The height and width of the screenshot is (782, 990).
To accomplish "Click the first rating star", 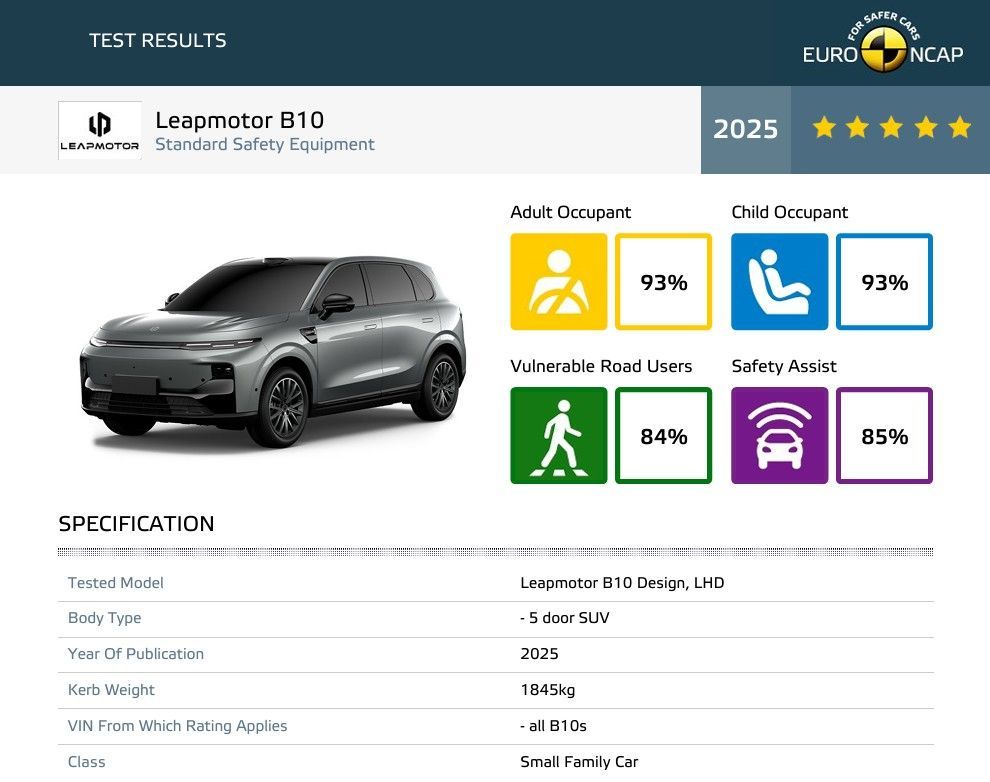I will coord(823,127).
